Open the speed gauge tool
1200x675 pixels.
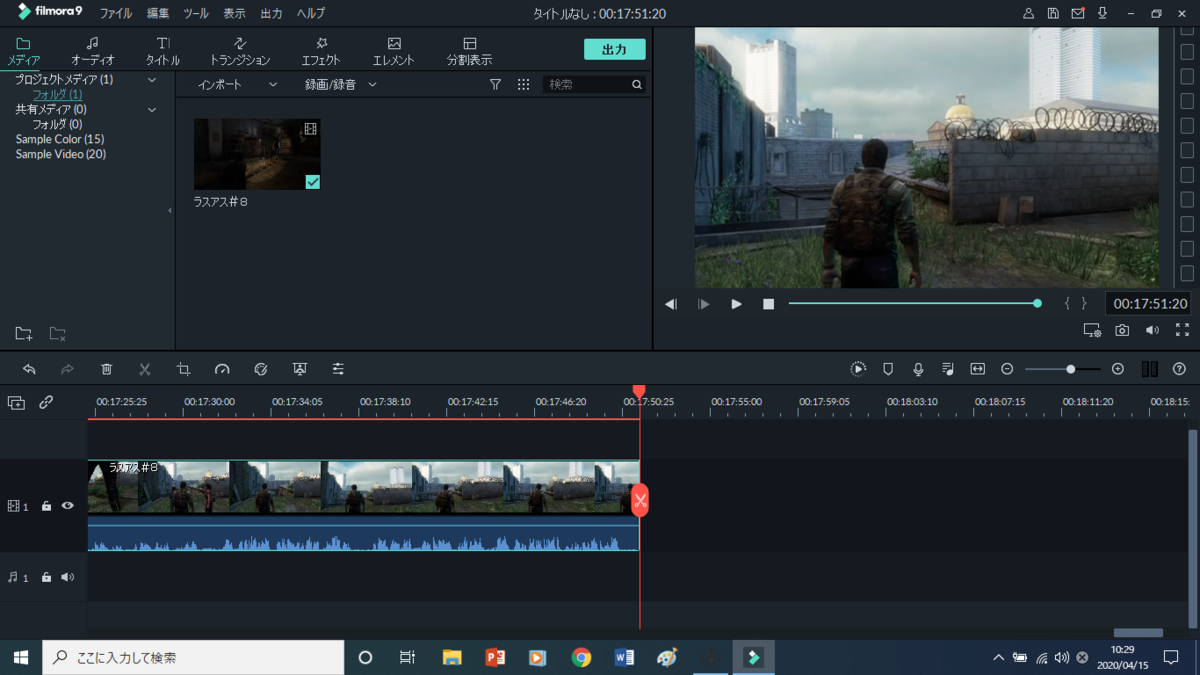coord(222,369)
